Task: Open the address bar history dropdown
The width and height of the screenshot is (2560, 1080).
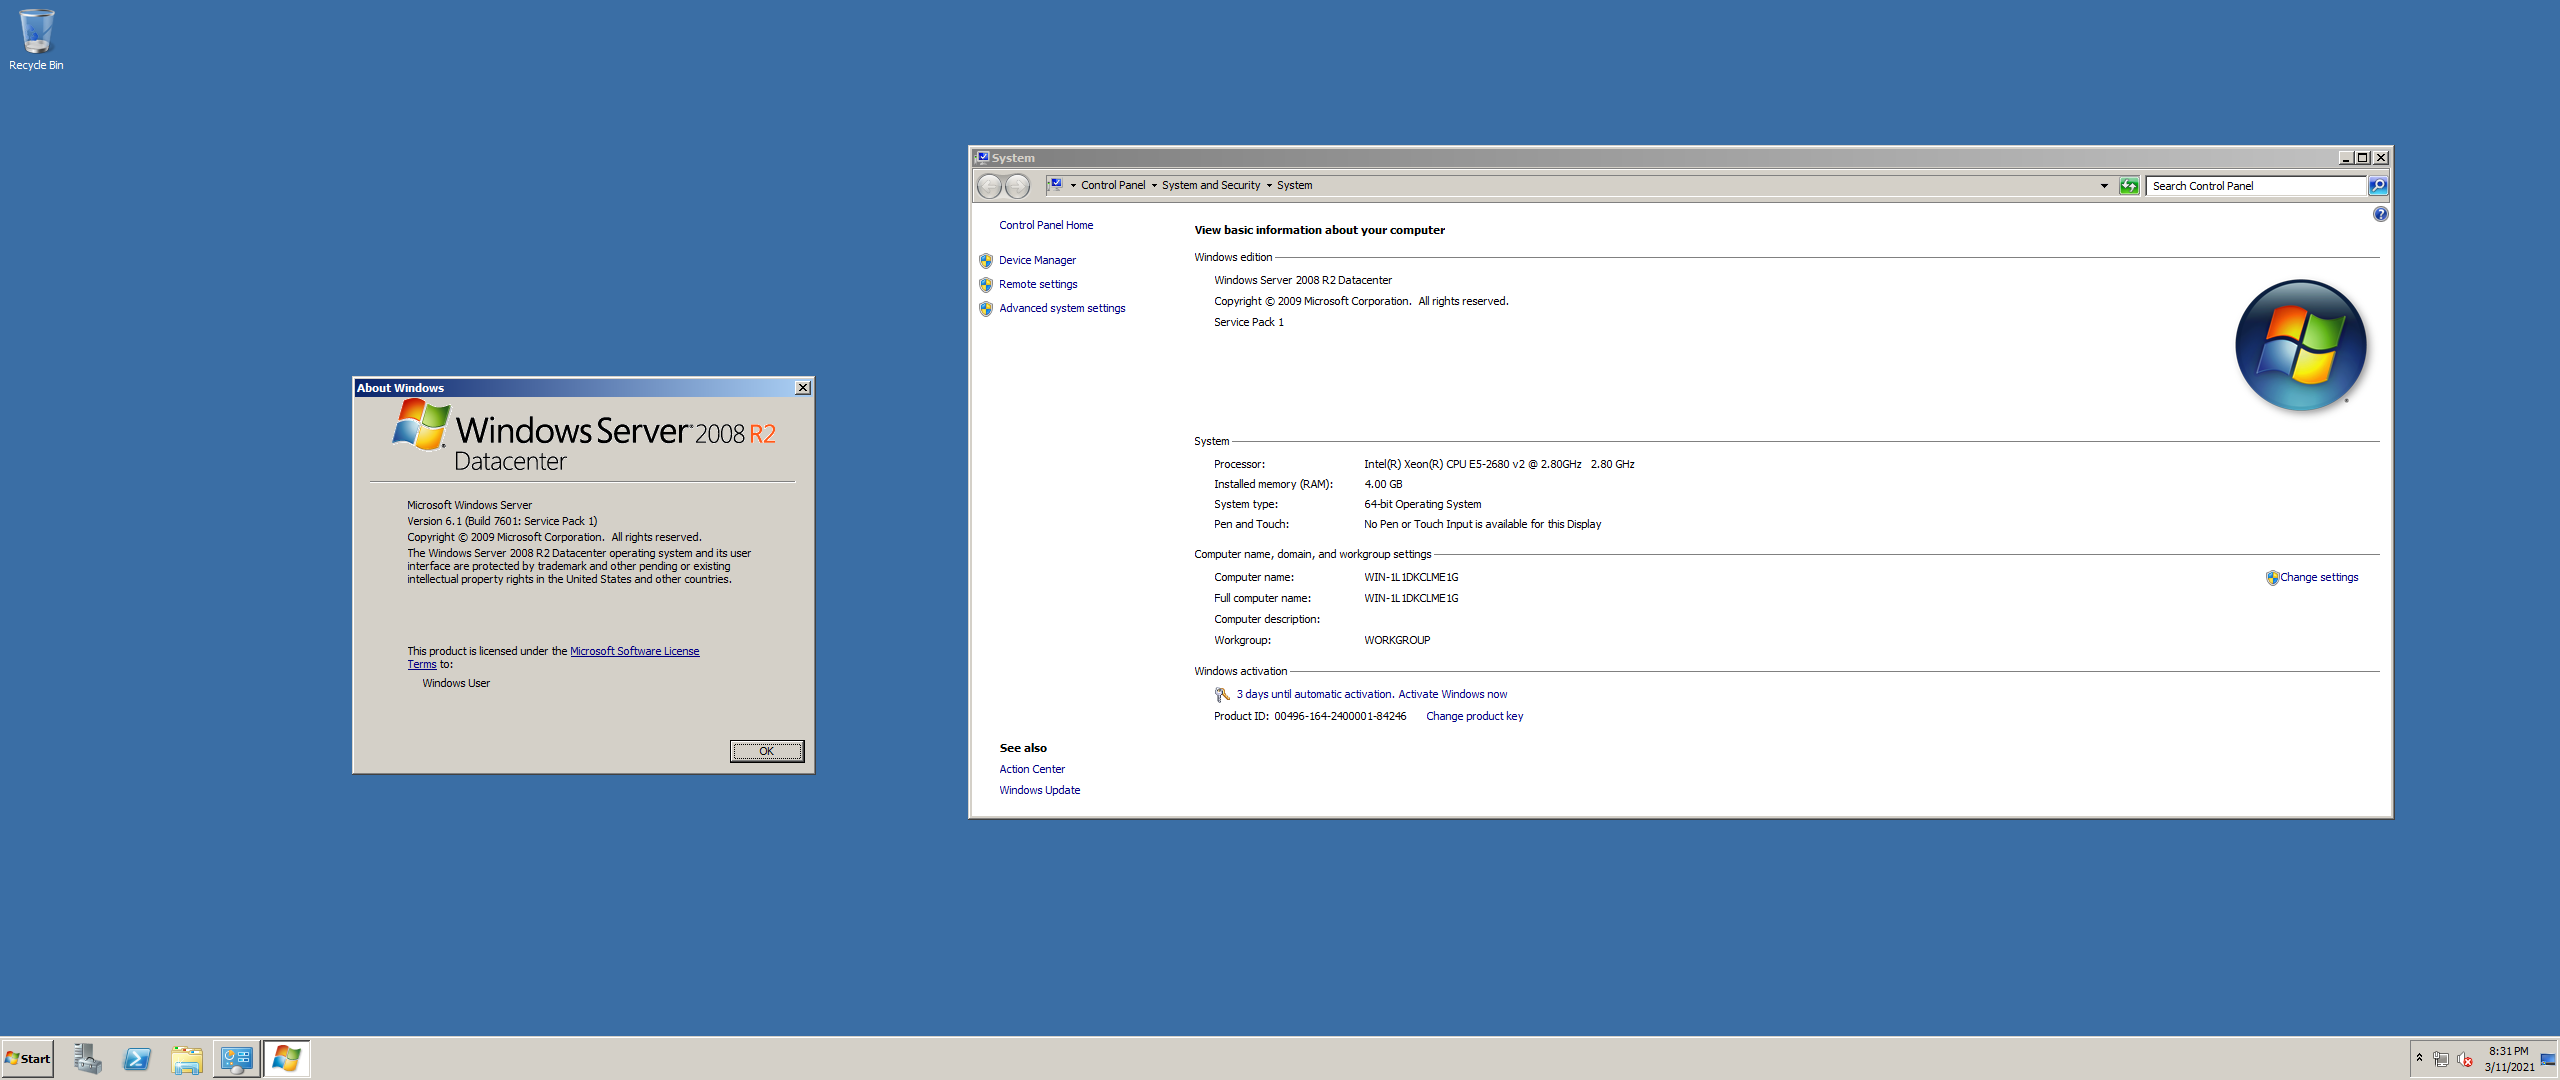Action: point(2104,186)
